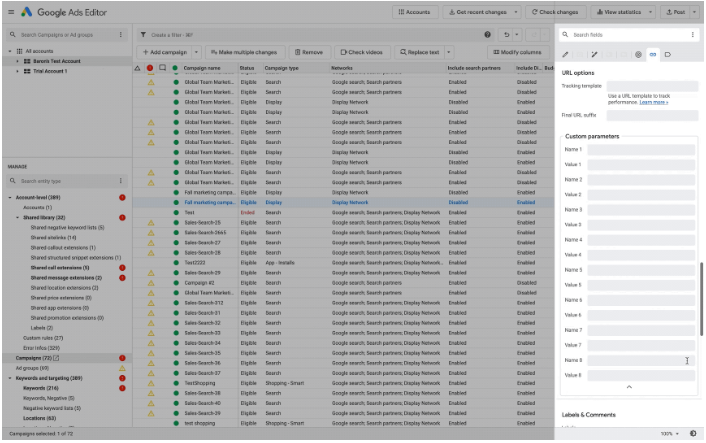The width and height of the screenshot is (706, 443).
Task: Click the Post button
Action: point(676,12)
